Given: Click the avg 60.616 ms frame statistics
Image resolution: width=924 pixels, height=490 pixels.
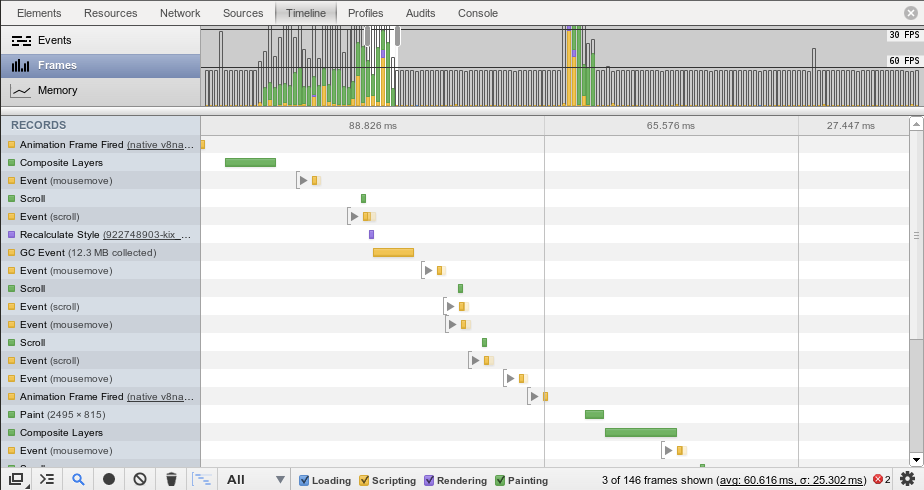Looking at the screenshot, I should tap(793, 481).
